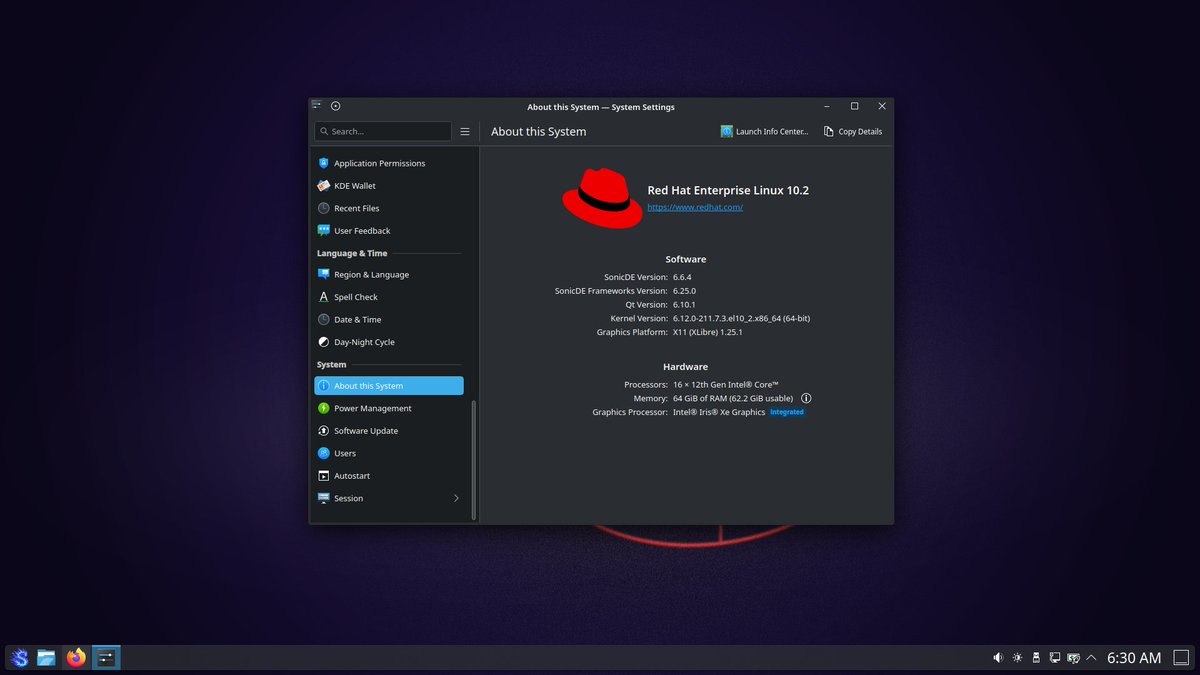Image resolution: width=1200 pixels, height=675 pixels.
Task: Click Red Hat Enterprise Linux 10.2 heading
Action: click(728, 190)
